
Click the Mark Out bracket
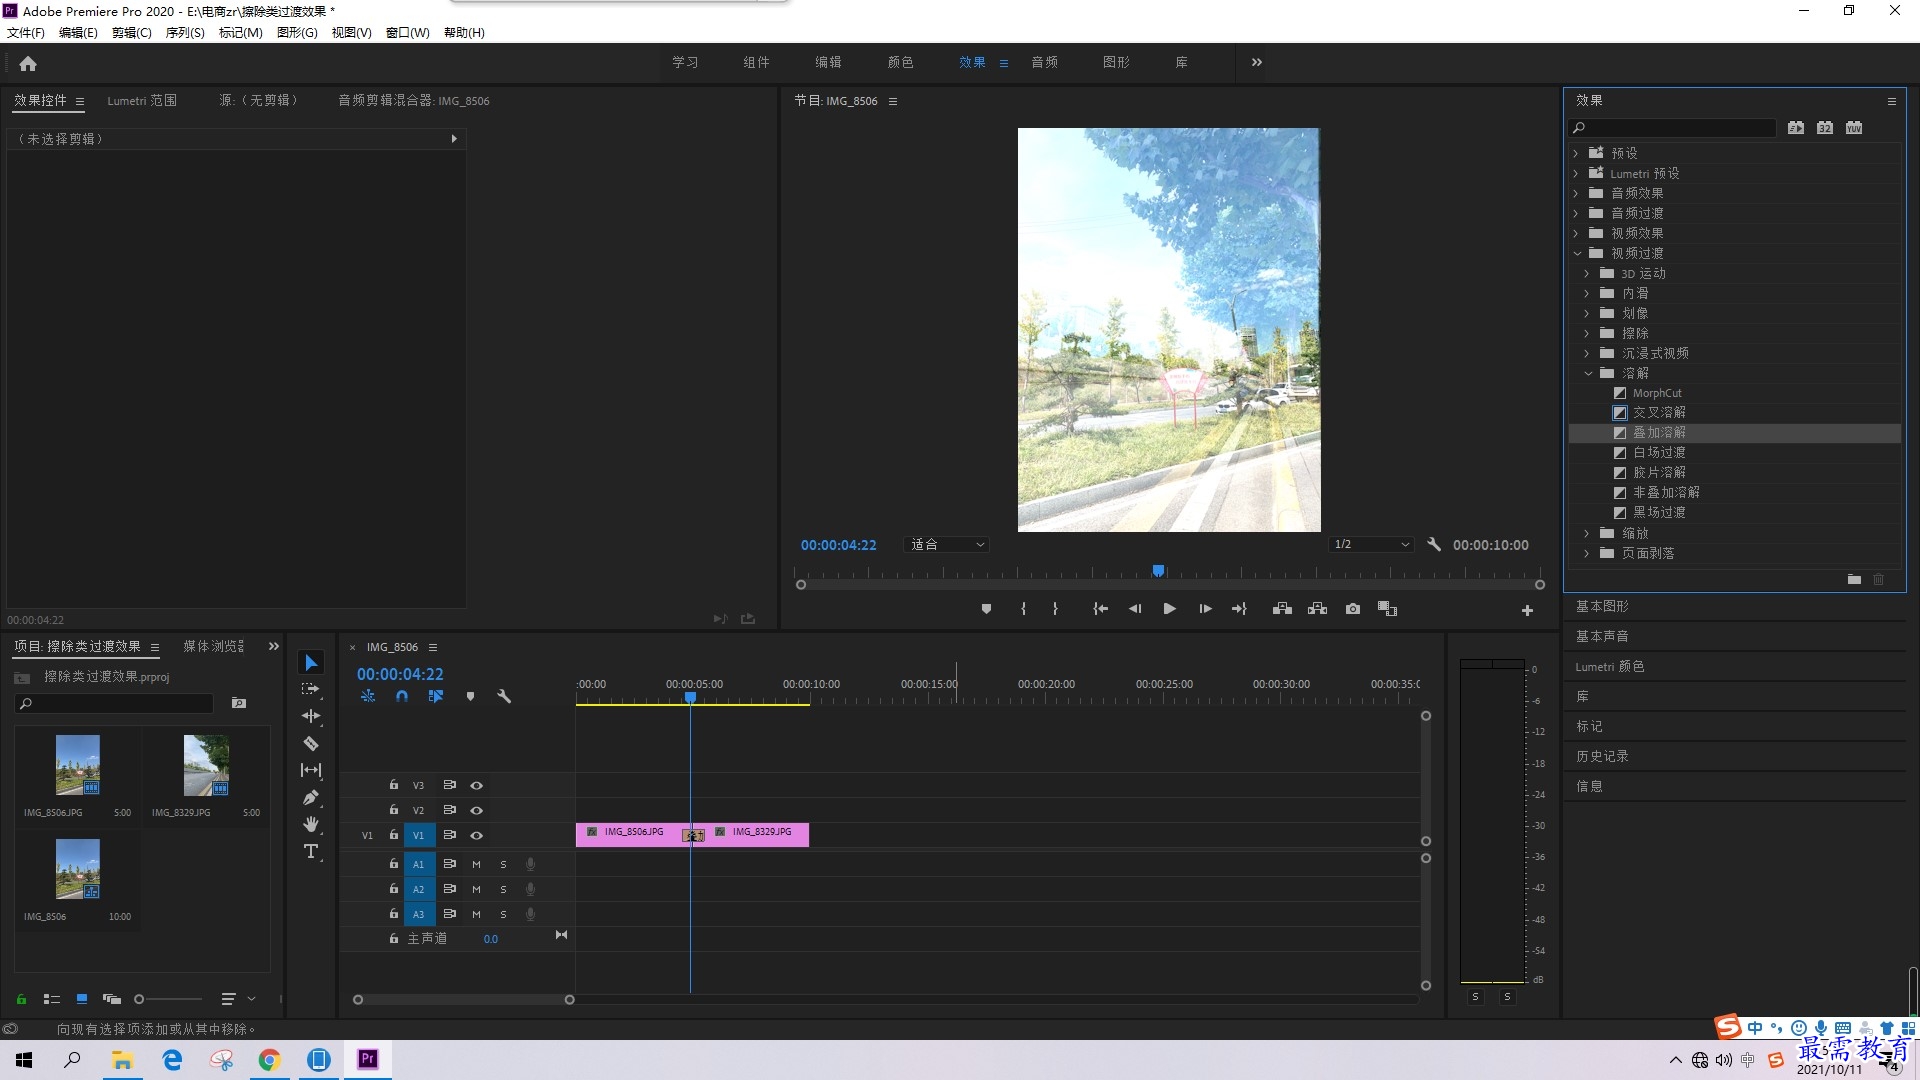(x=1055, y=609)
